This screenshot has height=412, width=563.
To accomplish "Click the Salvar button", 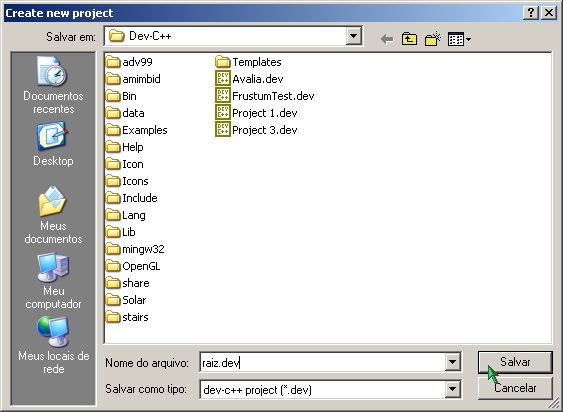I will point(515,362).
